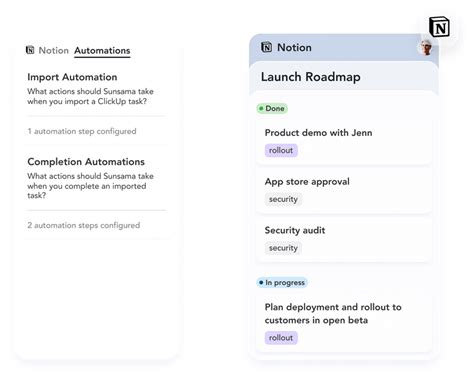Click the Launch Roadmap title
474x379 pixels.
pyautogui.click(x=311, y=77)
